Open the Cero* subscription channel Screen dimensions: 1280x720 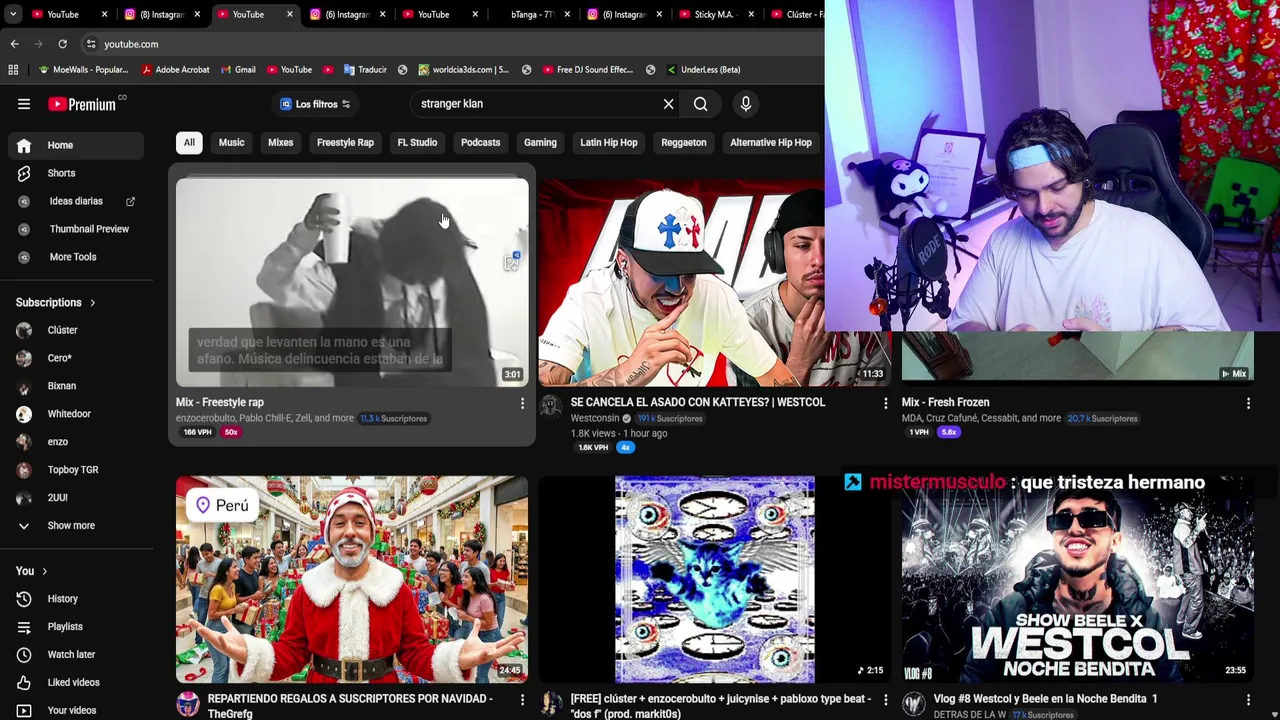pyautogui.click(x=76, y=358)
